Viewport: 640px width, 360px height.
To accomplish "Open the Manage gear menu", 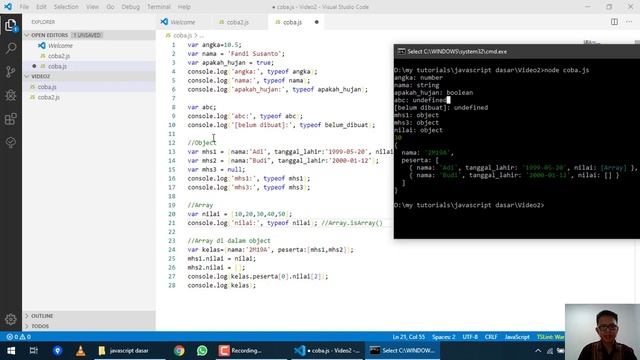I will pyautogui.click(x=11, y=319).
